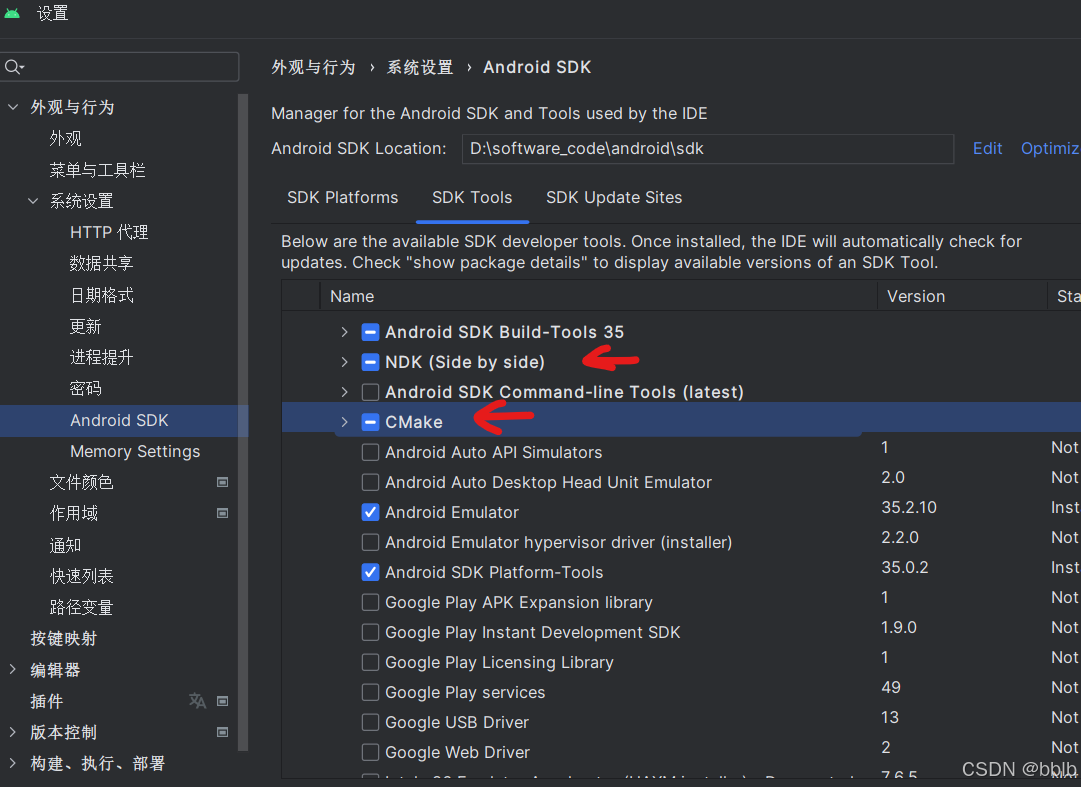Collapse the 外观与行为 tree section
Screen dimensions: 1081x787
click(x=12, y=107)
